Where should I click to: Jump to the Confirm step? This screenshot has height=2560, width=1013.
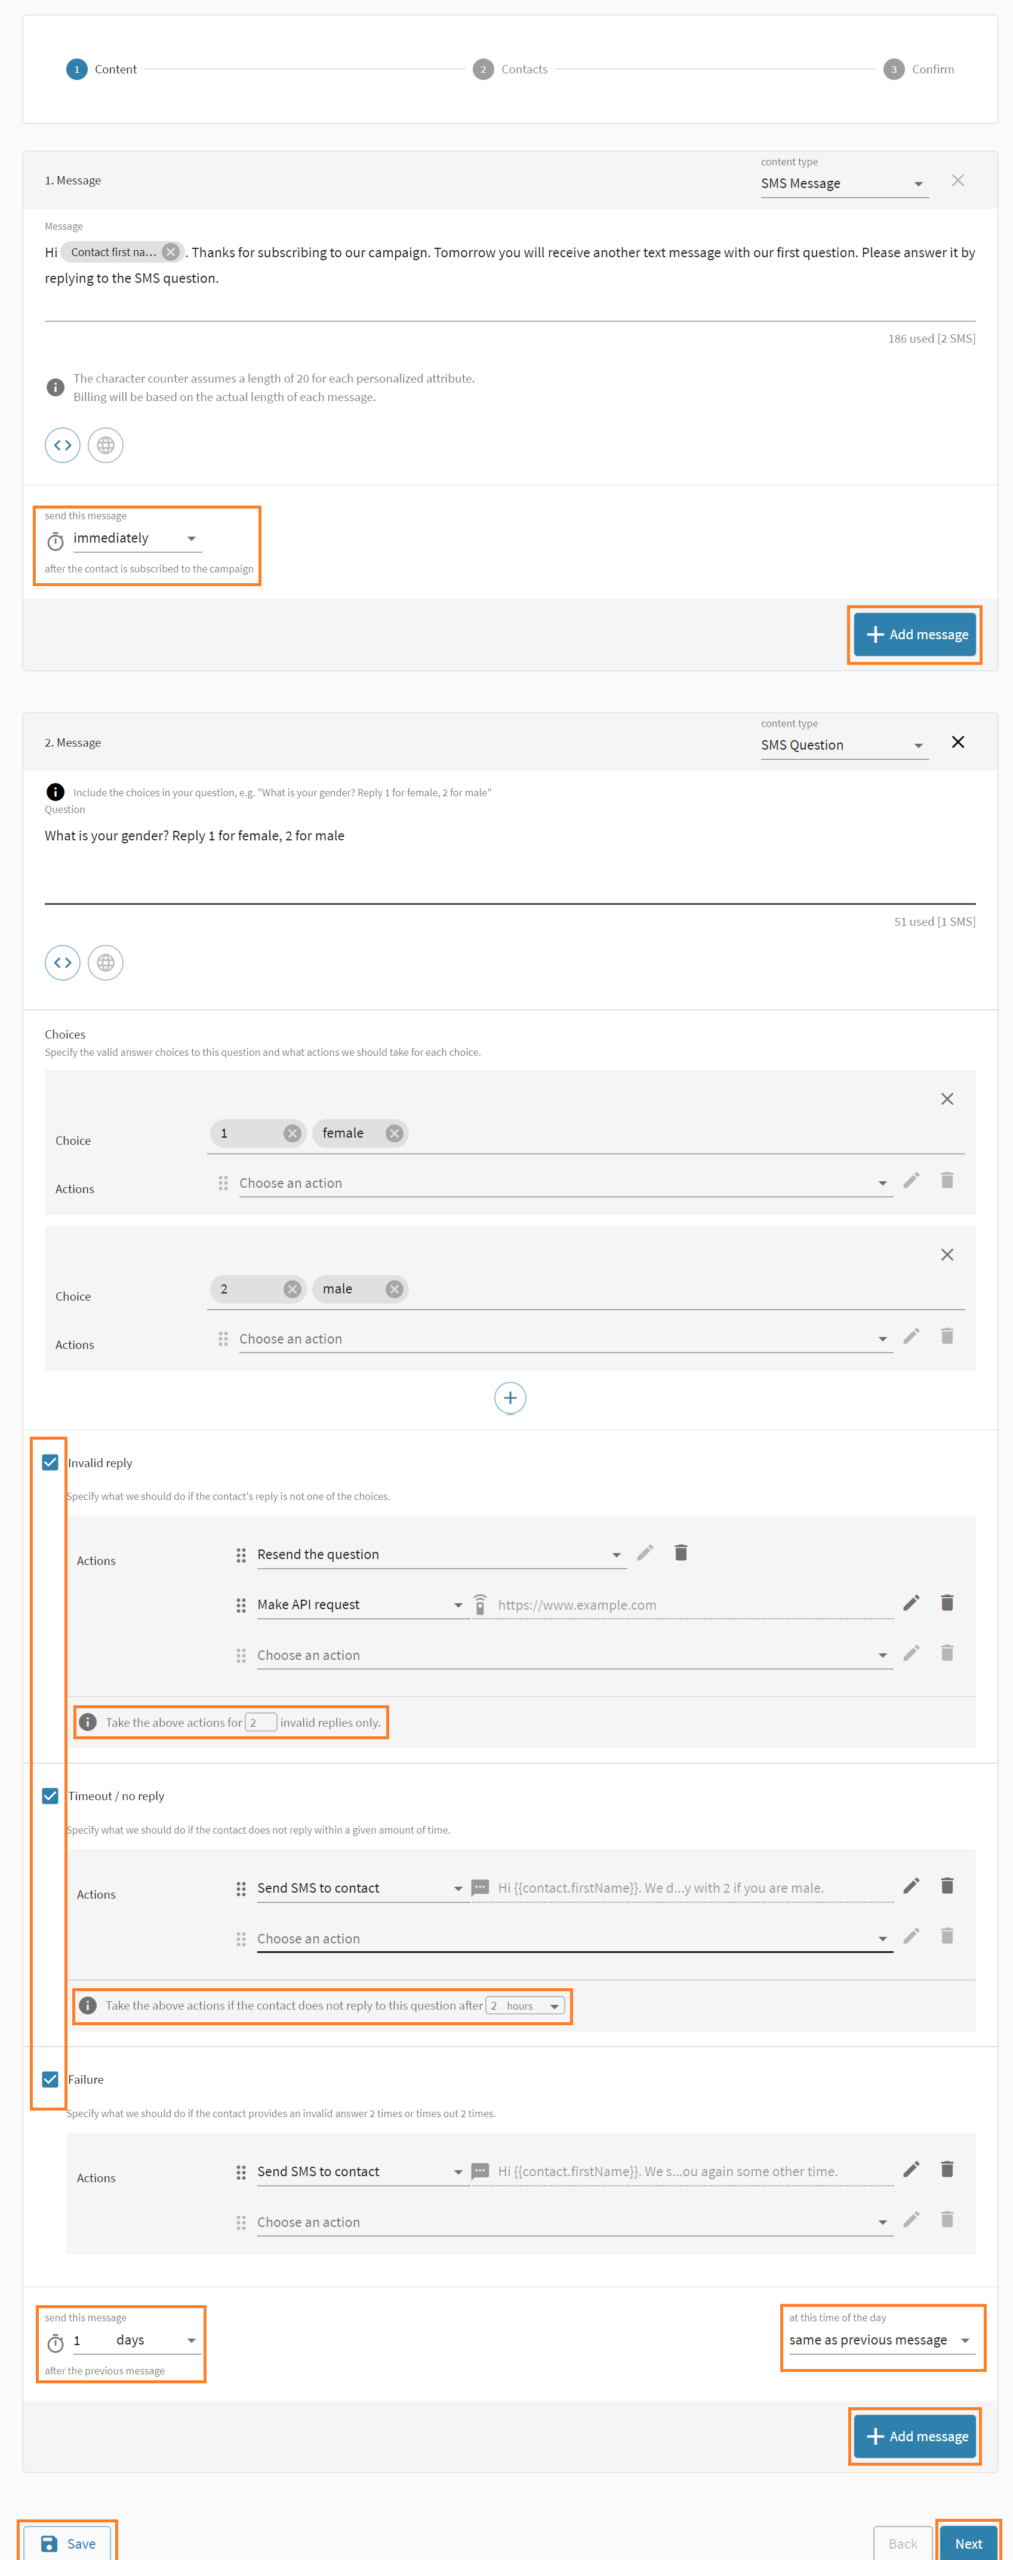pyautogui.click(x=919, y=69)
